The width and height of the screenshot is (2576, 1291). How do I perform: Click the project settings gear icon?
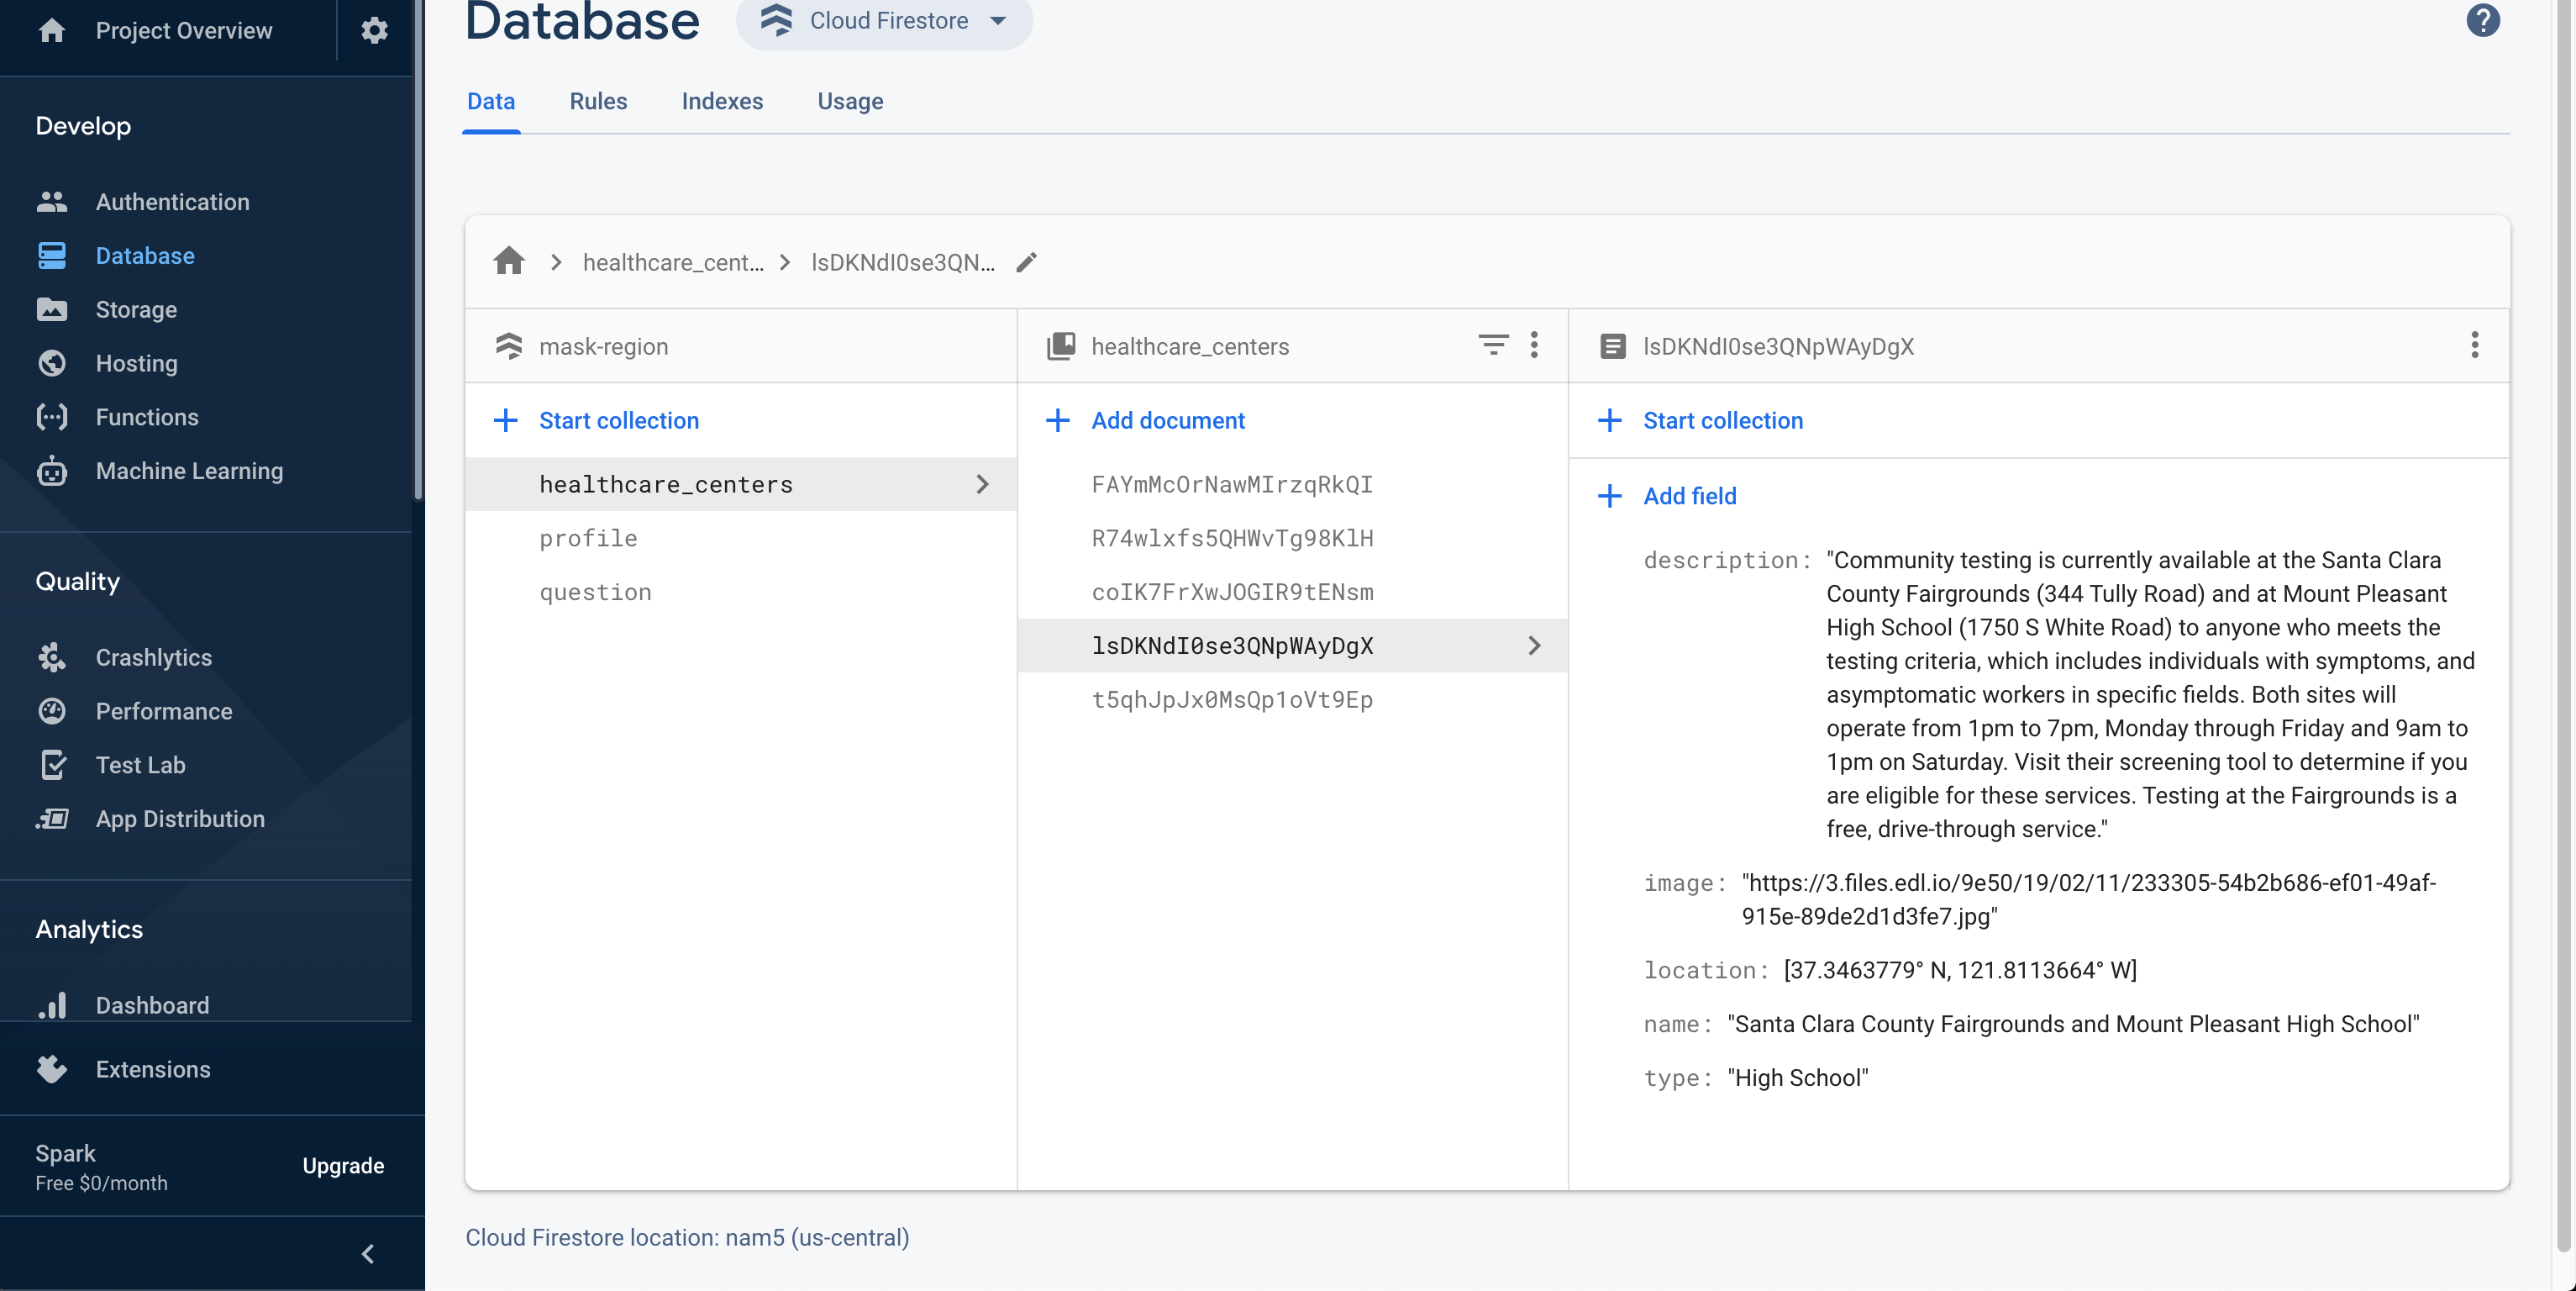pos(374,30)
